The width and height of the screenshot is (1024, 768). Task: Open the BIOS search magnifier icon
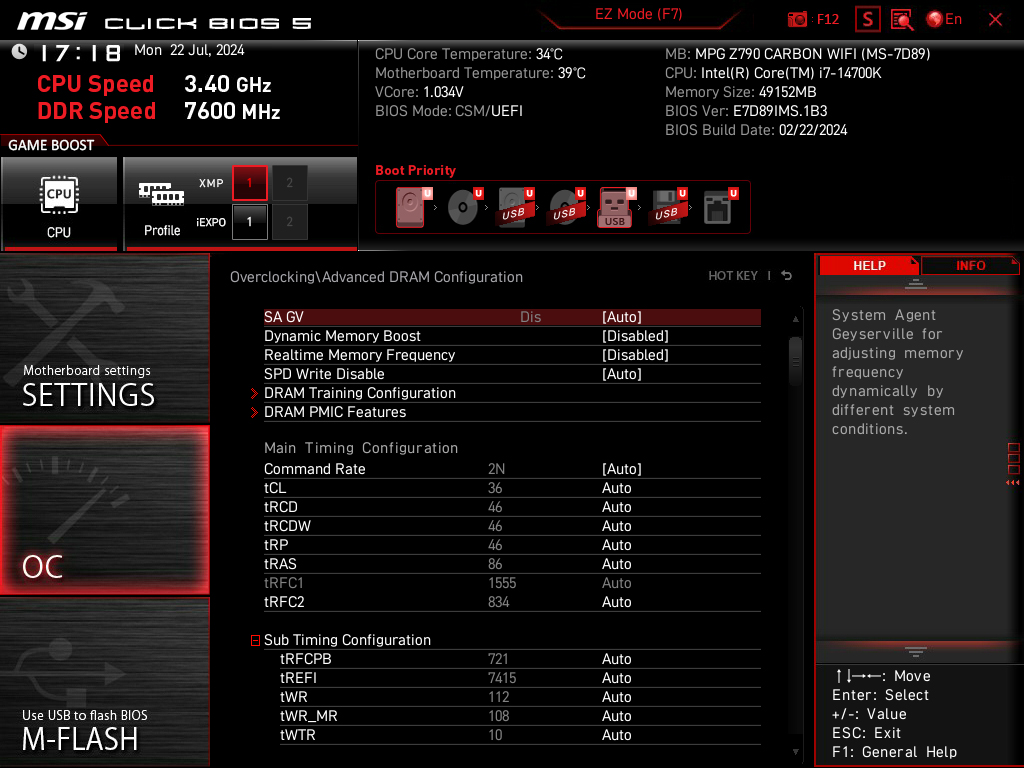tap(902, 19)
